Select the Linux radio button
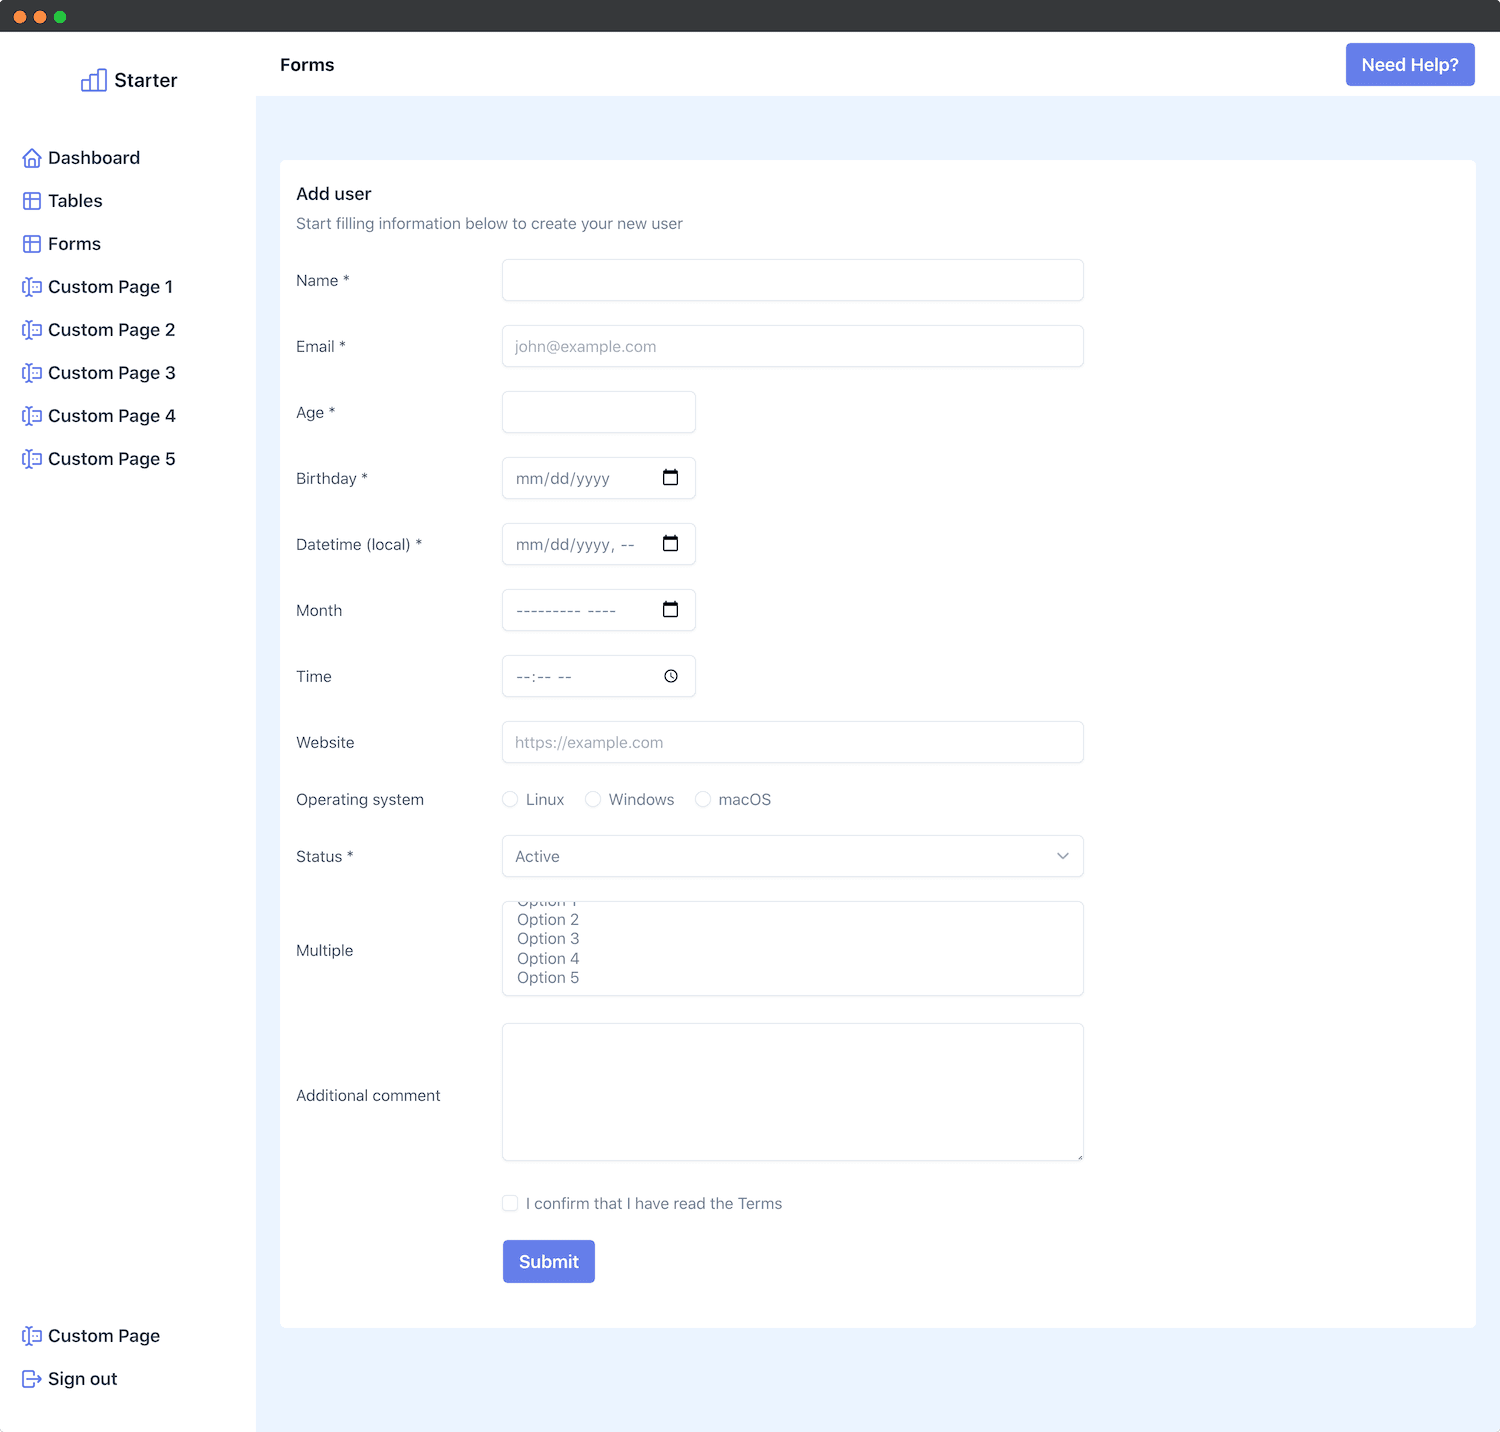 click(x=510, y=799)
